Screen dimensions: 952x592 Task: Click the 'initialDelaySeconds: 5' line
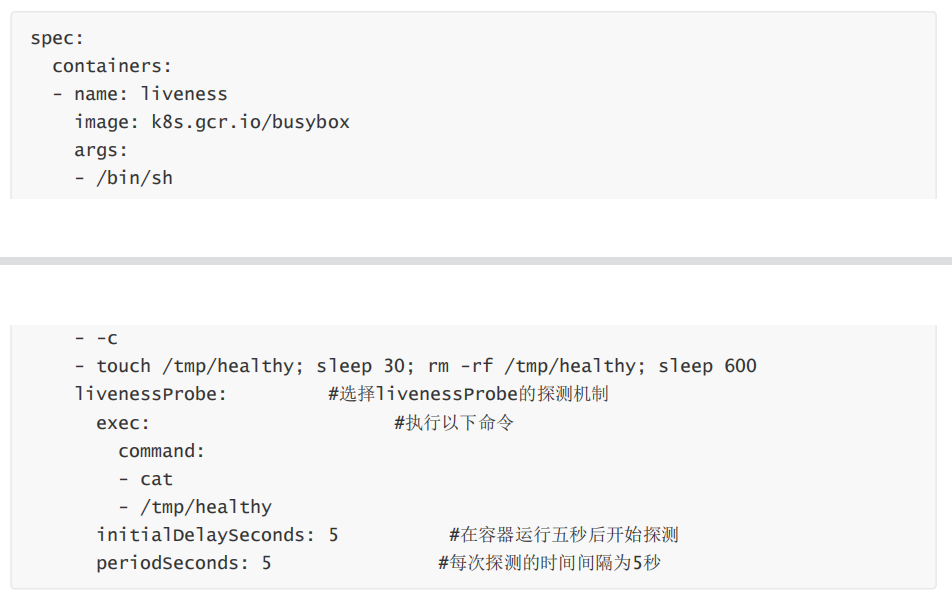tap(217, 535)
